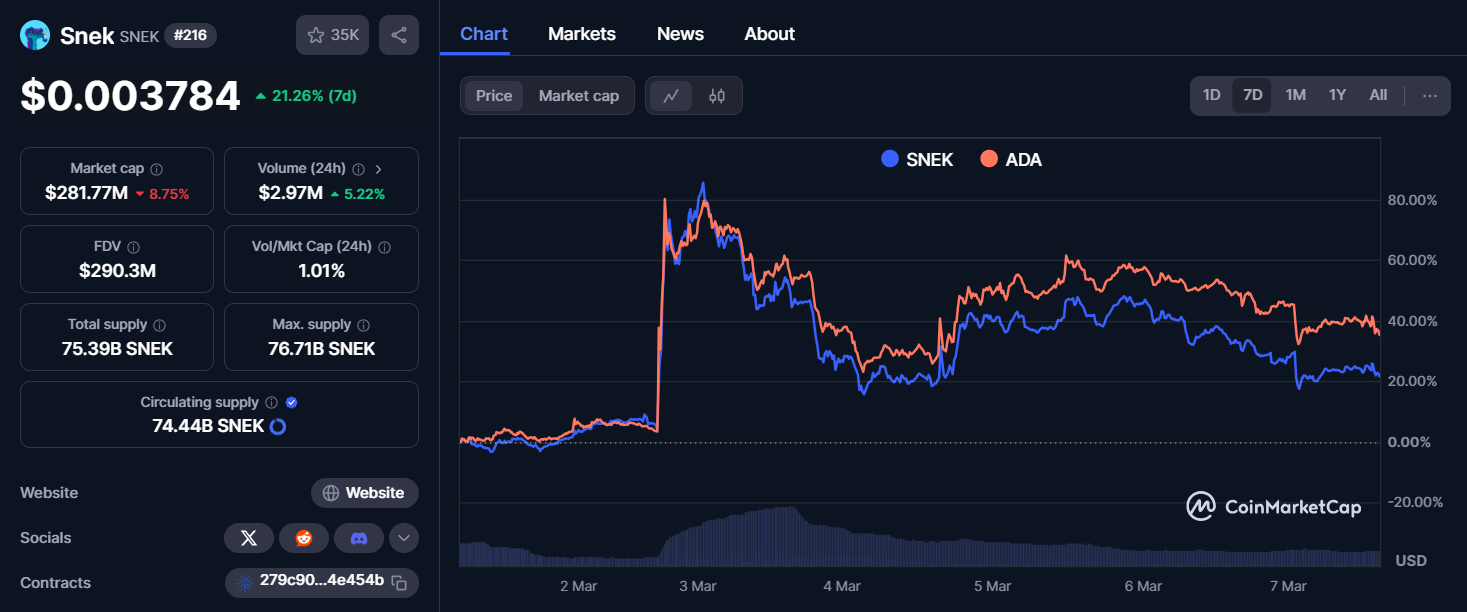Click the contract address 279c90...4e454b
Image resolution: width=1467 pixels, height=612 pixels.
click(321, 583)
